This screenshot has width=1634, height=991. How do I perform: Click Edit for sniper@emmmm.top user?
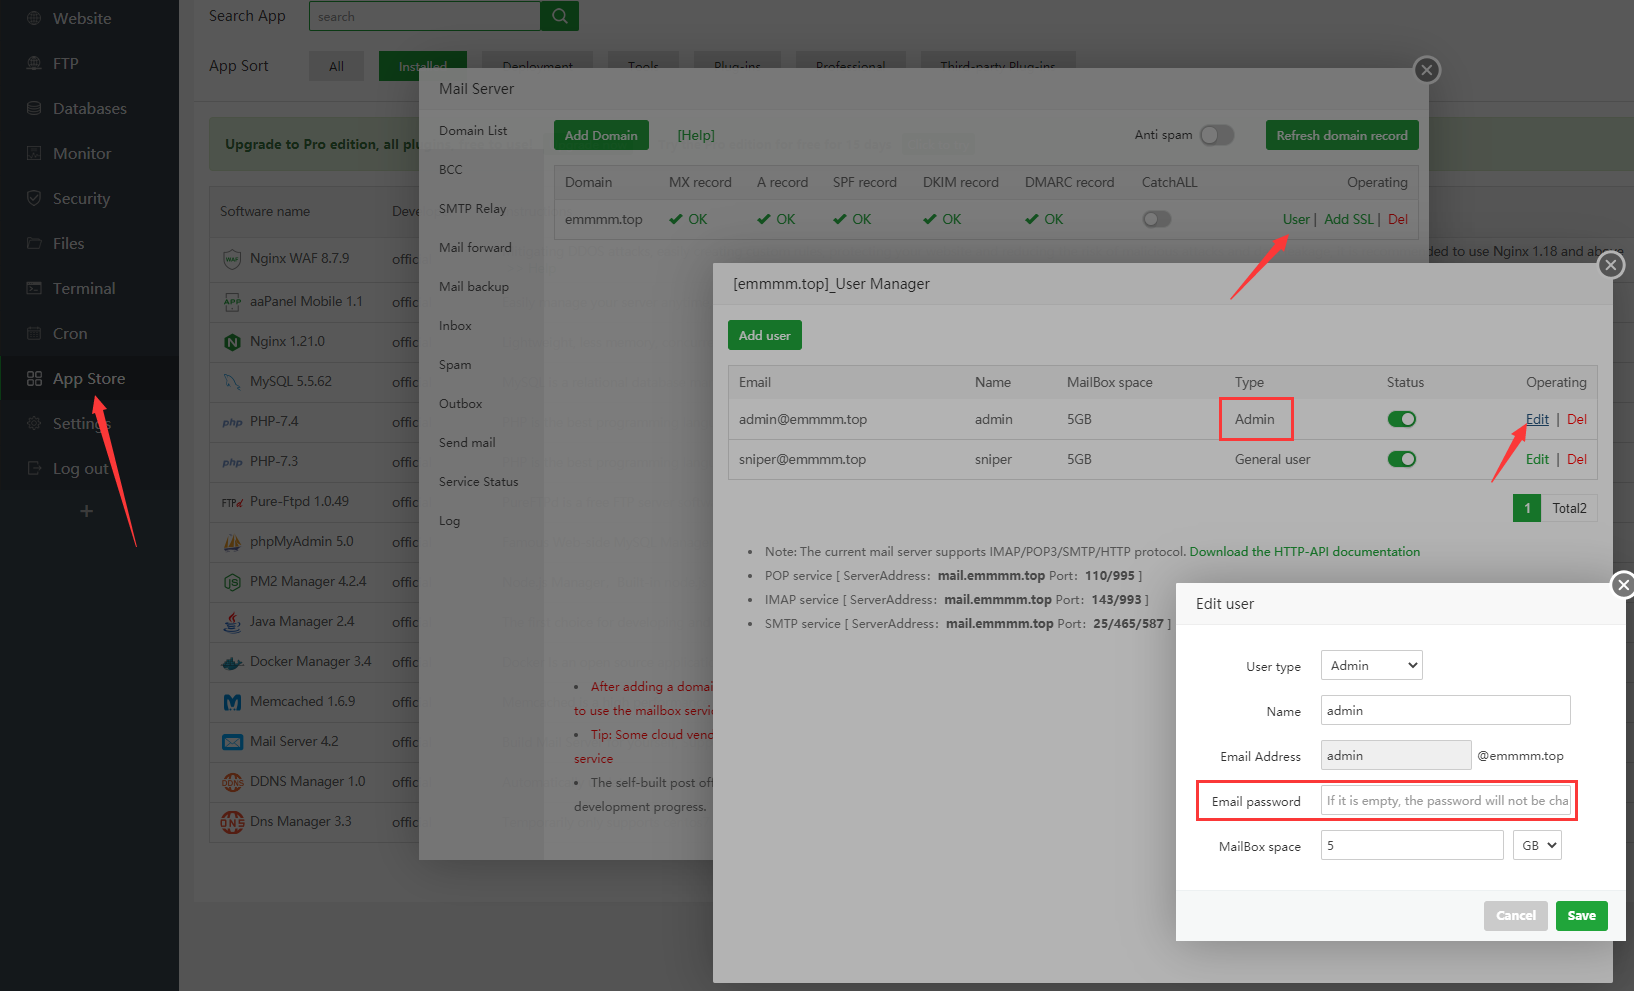1537,459
